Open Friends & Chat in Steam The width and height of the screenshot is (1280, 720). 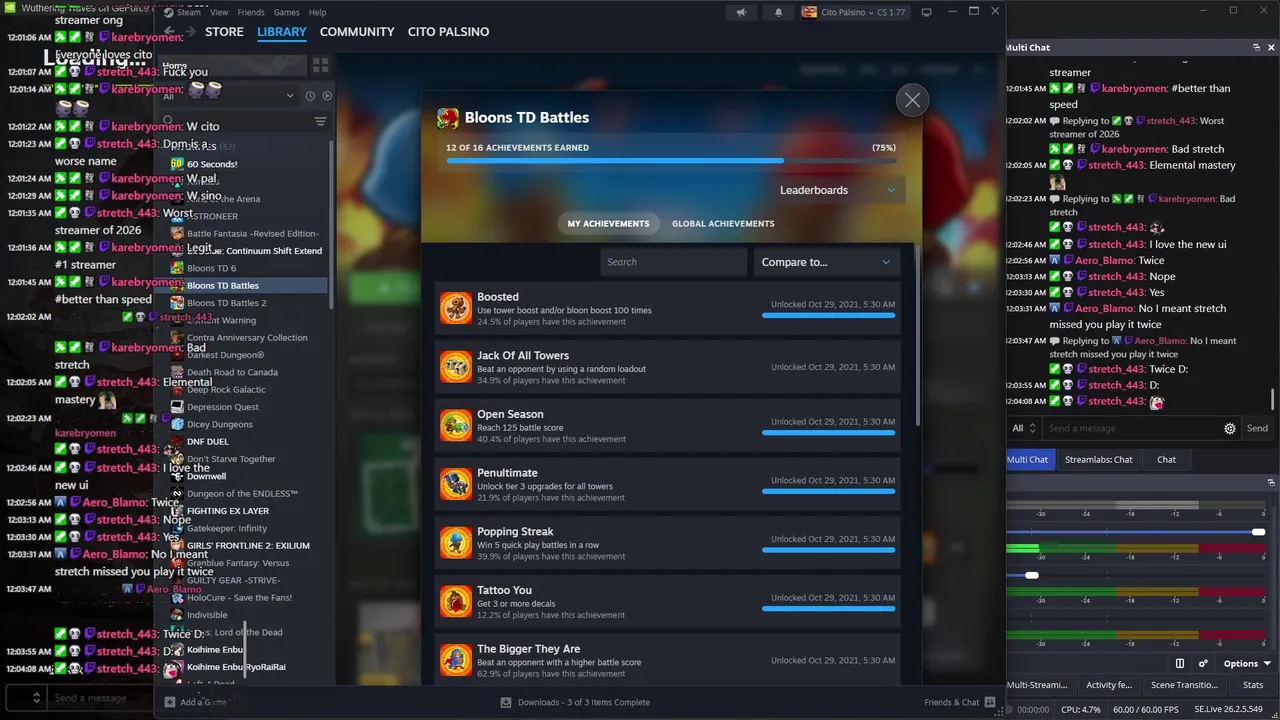click(960, 702)
